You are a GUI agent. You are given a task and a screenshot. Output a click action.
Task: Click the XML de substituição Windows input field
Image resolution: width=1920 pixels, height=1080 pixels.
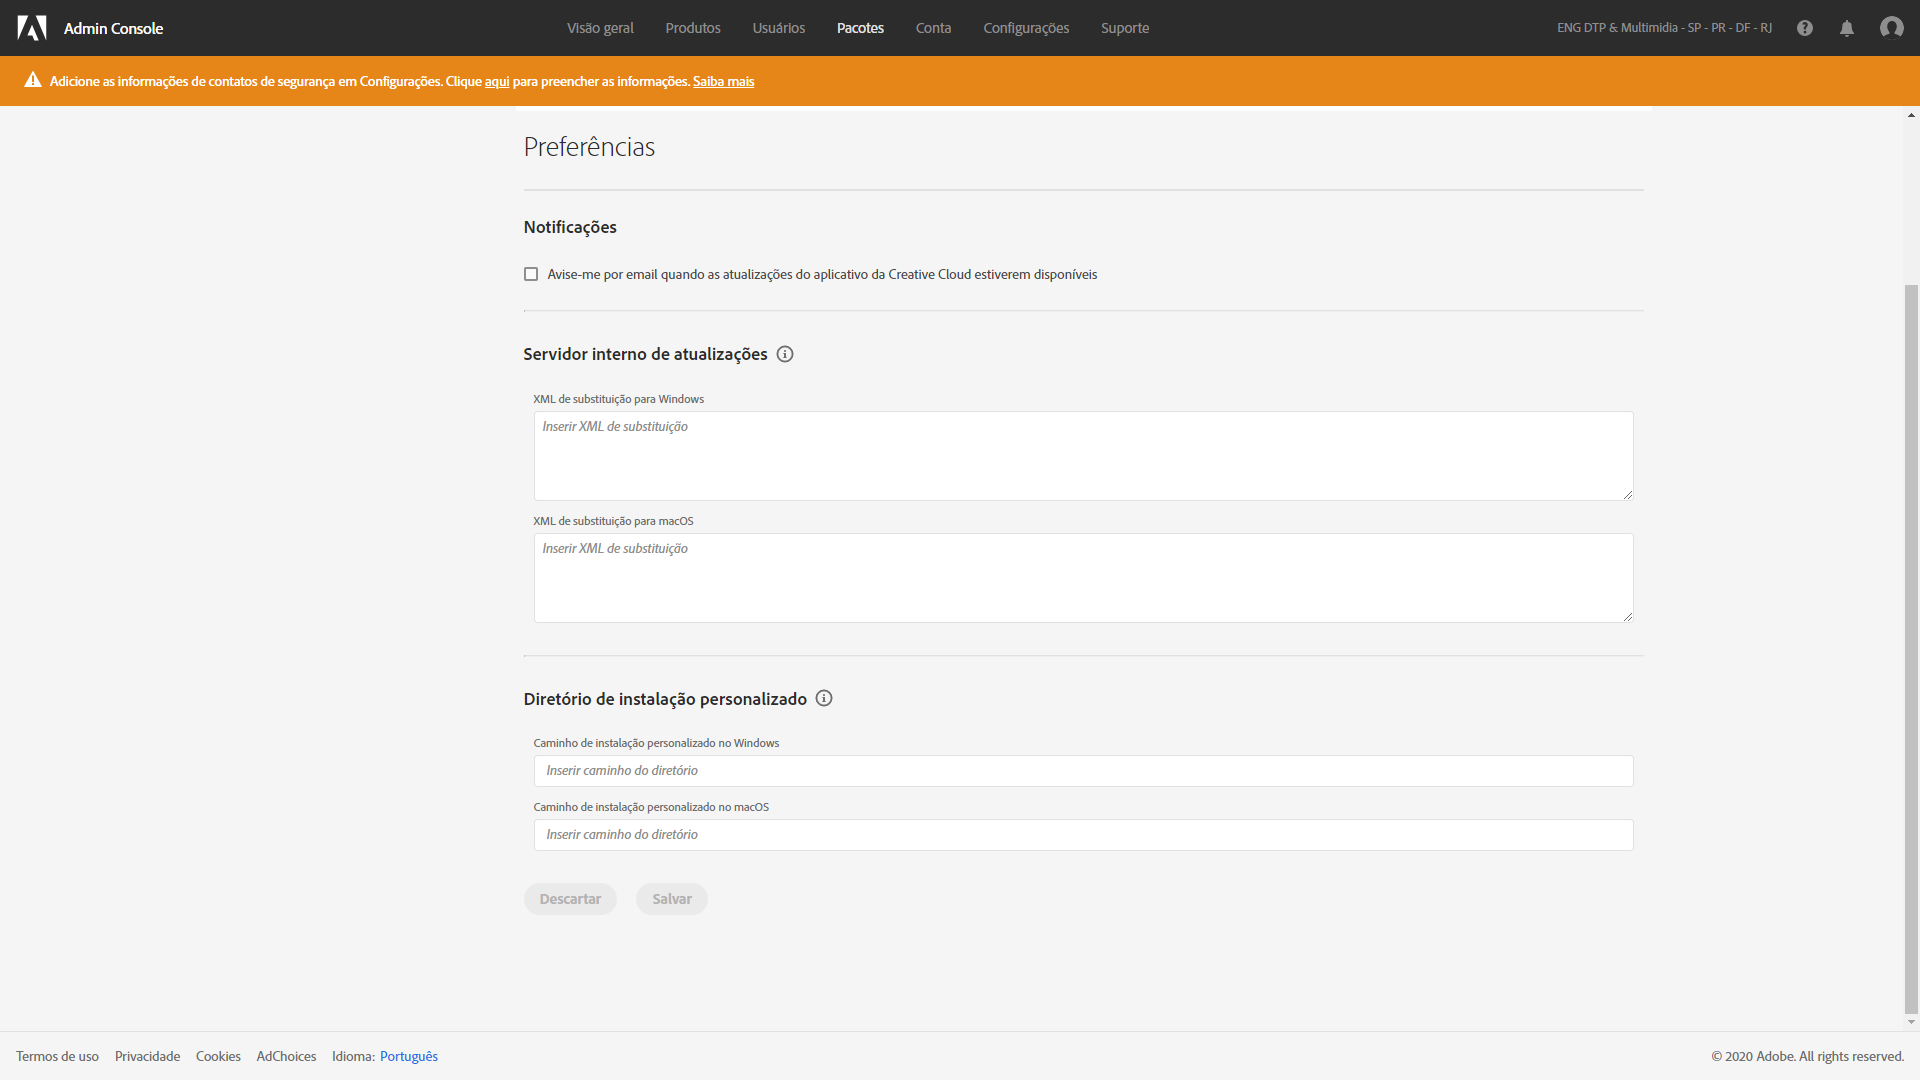[x=1083, y=455]
